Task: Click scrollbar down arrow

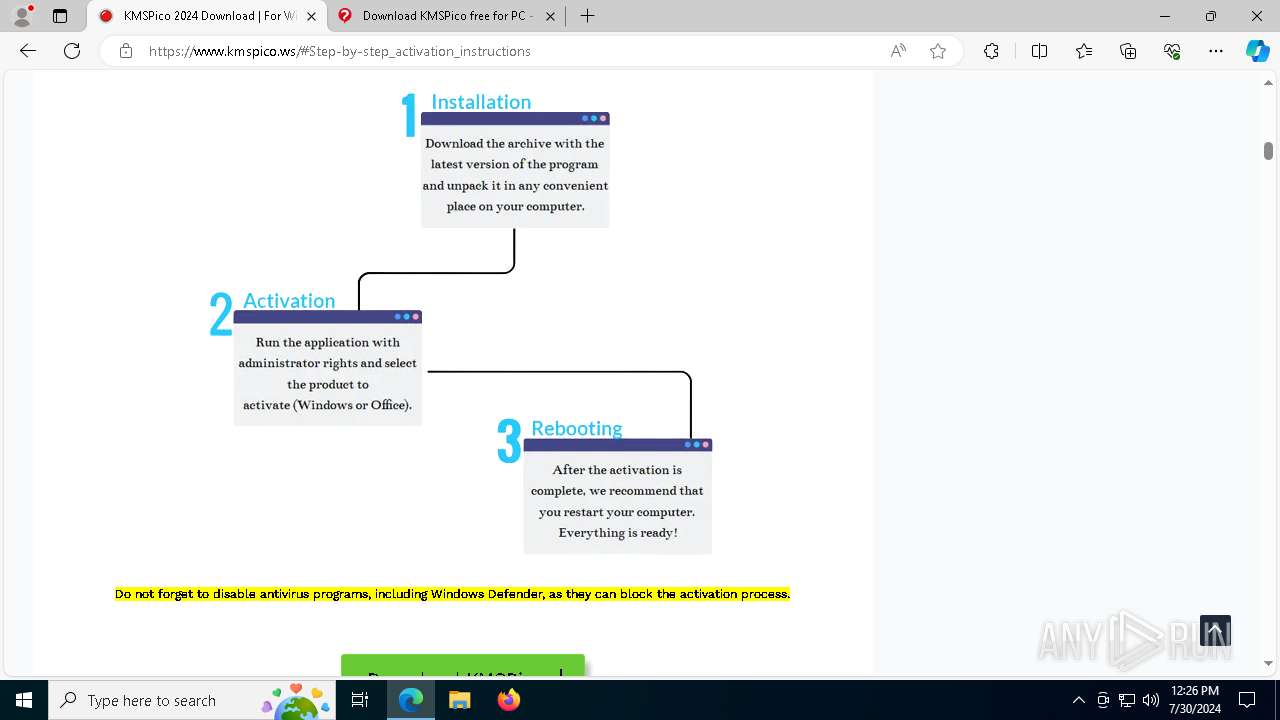Action: pyautogui.click(x=1268, y=663)
